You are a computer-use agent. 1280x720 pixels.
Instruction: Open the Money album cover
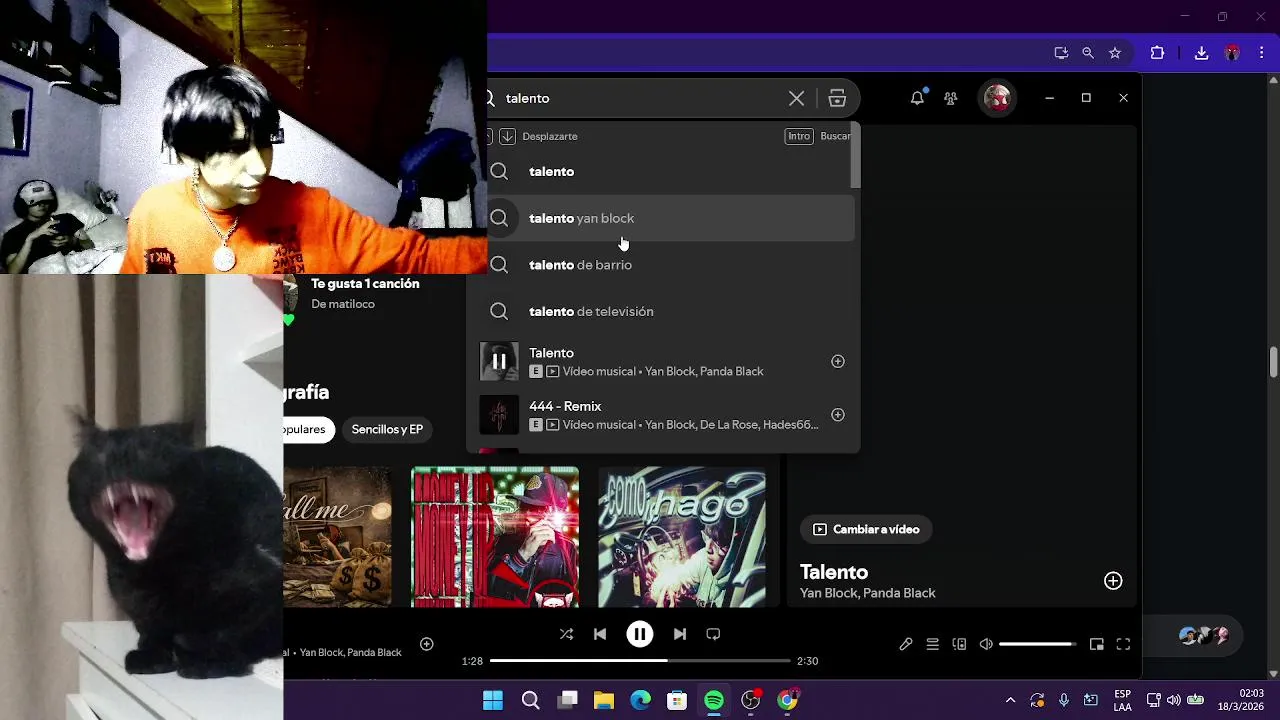point(495,537)
